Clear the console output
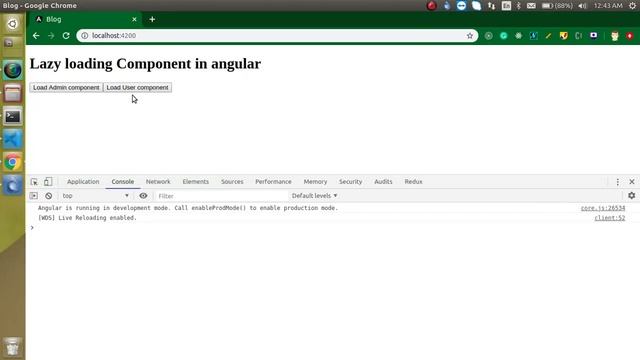The height and width of the screenshot is (360, 640). (x=49, y=196)
